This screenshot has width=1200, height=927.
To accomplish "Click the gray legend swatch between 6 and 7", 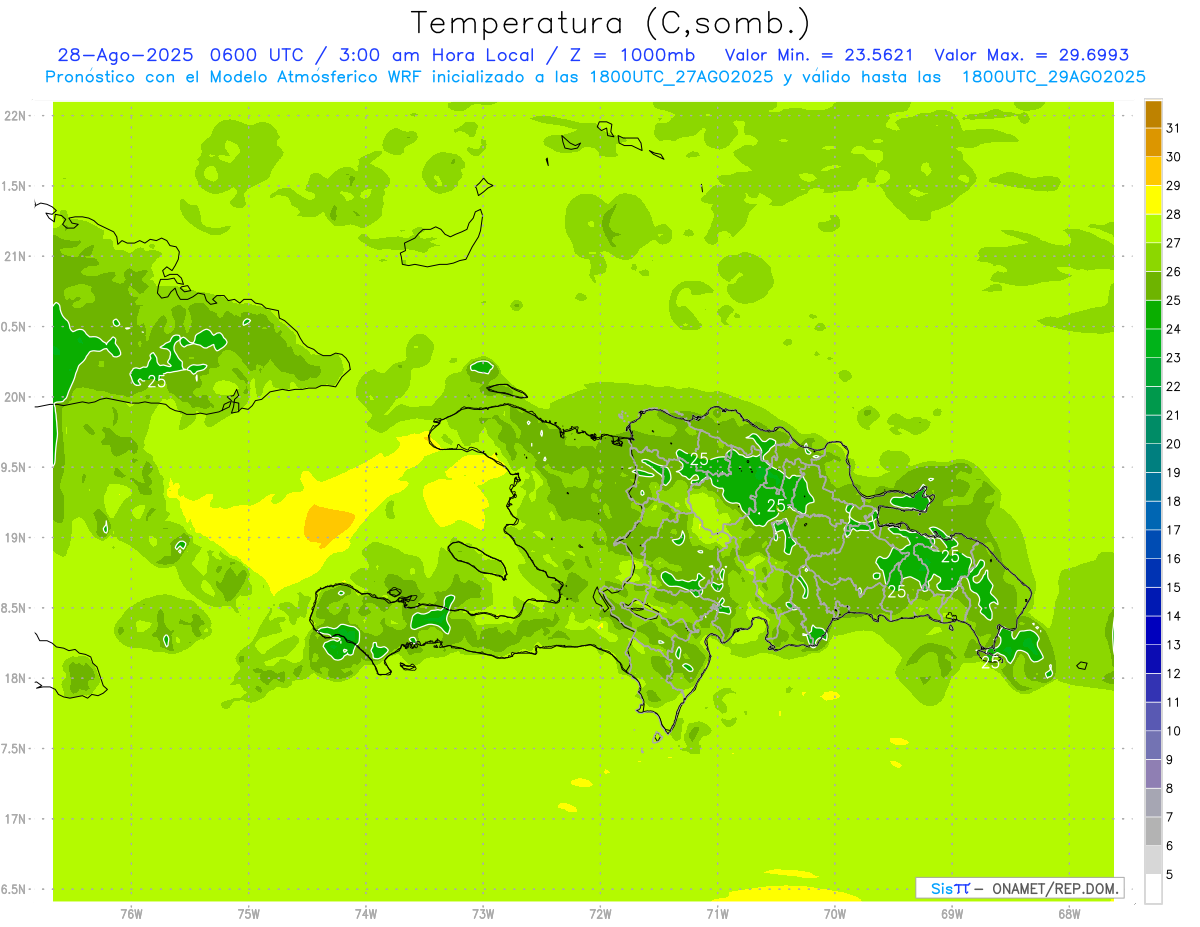I will 1153,831.
